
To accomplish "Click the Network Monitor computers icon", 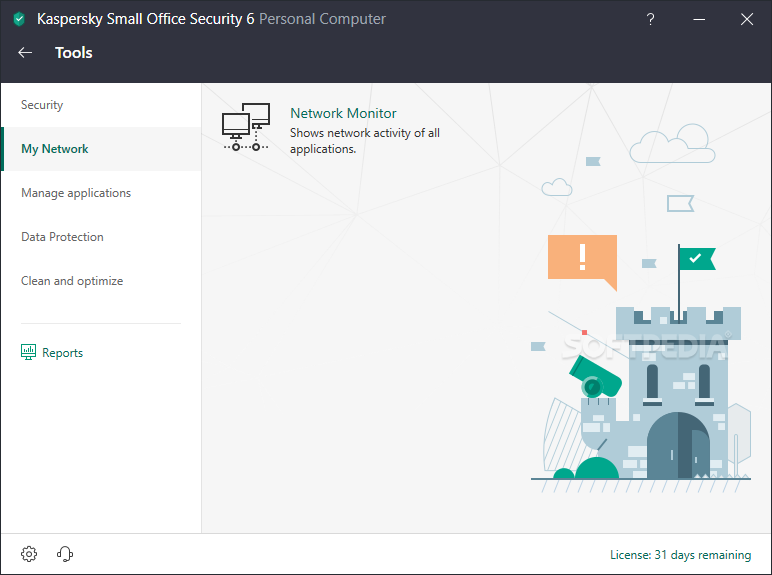I will coord(246,127).
